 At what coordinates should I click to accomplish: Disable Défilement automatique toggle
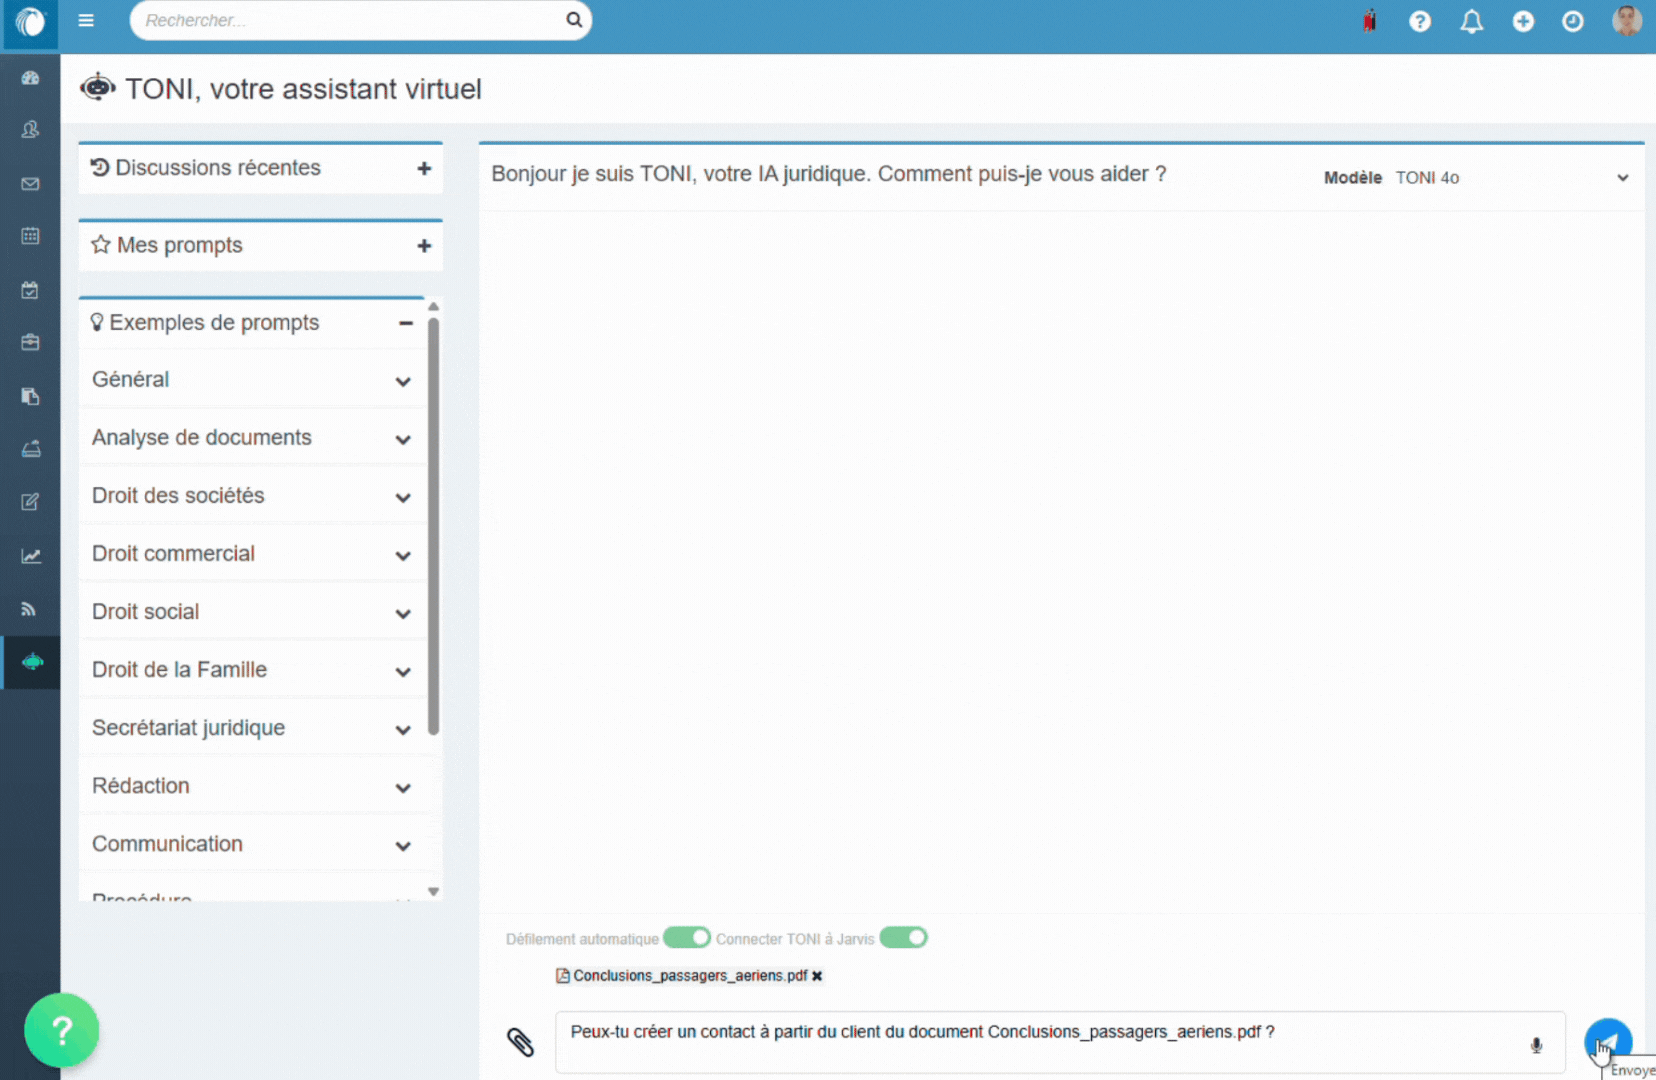point(686,937)
